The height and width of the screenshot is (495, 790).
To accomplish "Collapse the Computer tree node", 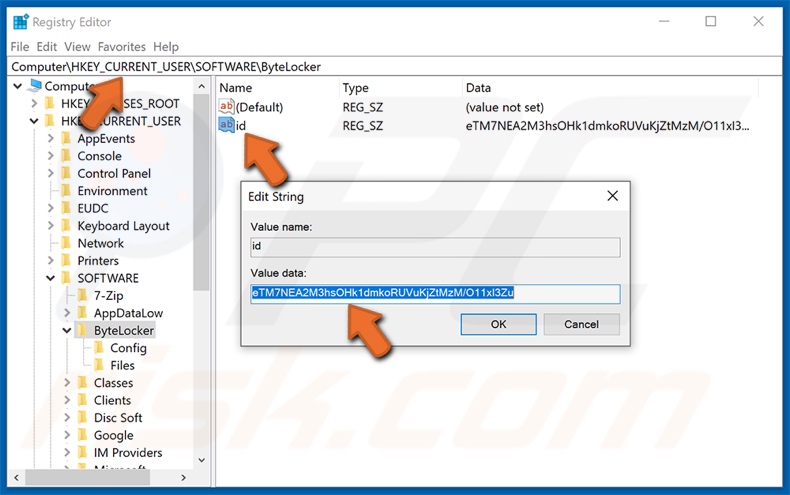I will (x=18, y=86).
